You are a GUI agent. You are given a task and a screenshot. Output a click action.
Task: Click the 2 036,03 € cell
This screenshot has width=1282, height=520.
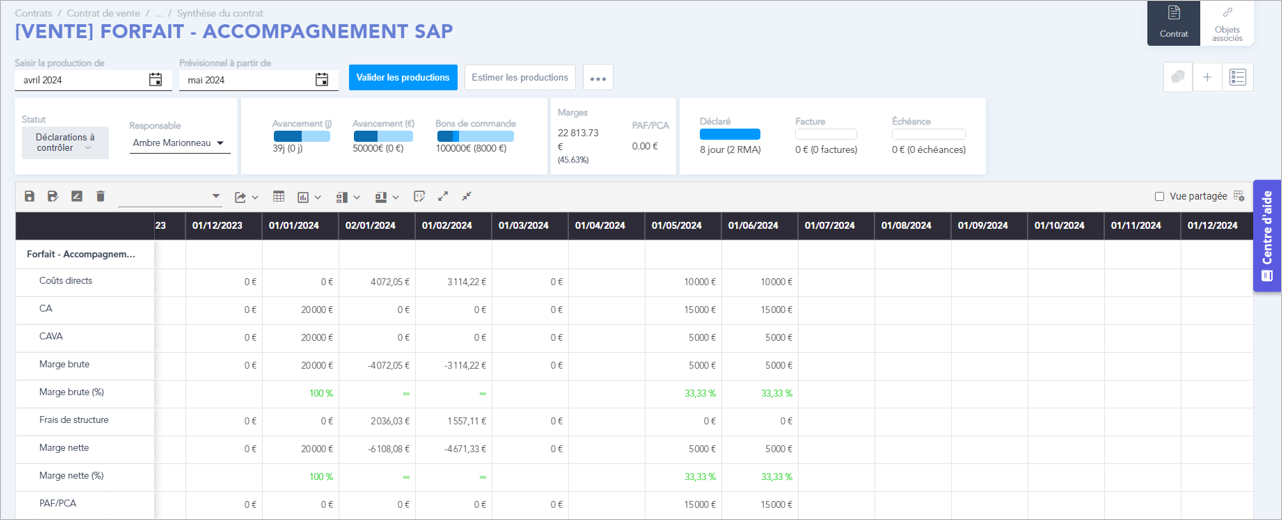(x=377, y=421)
